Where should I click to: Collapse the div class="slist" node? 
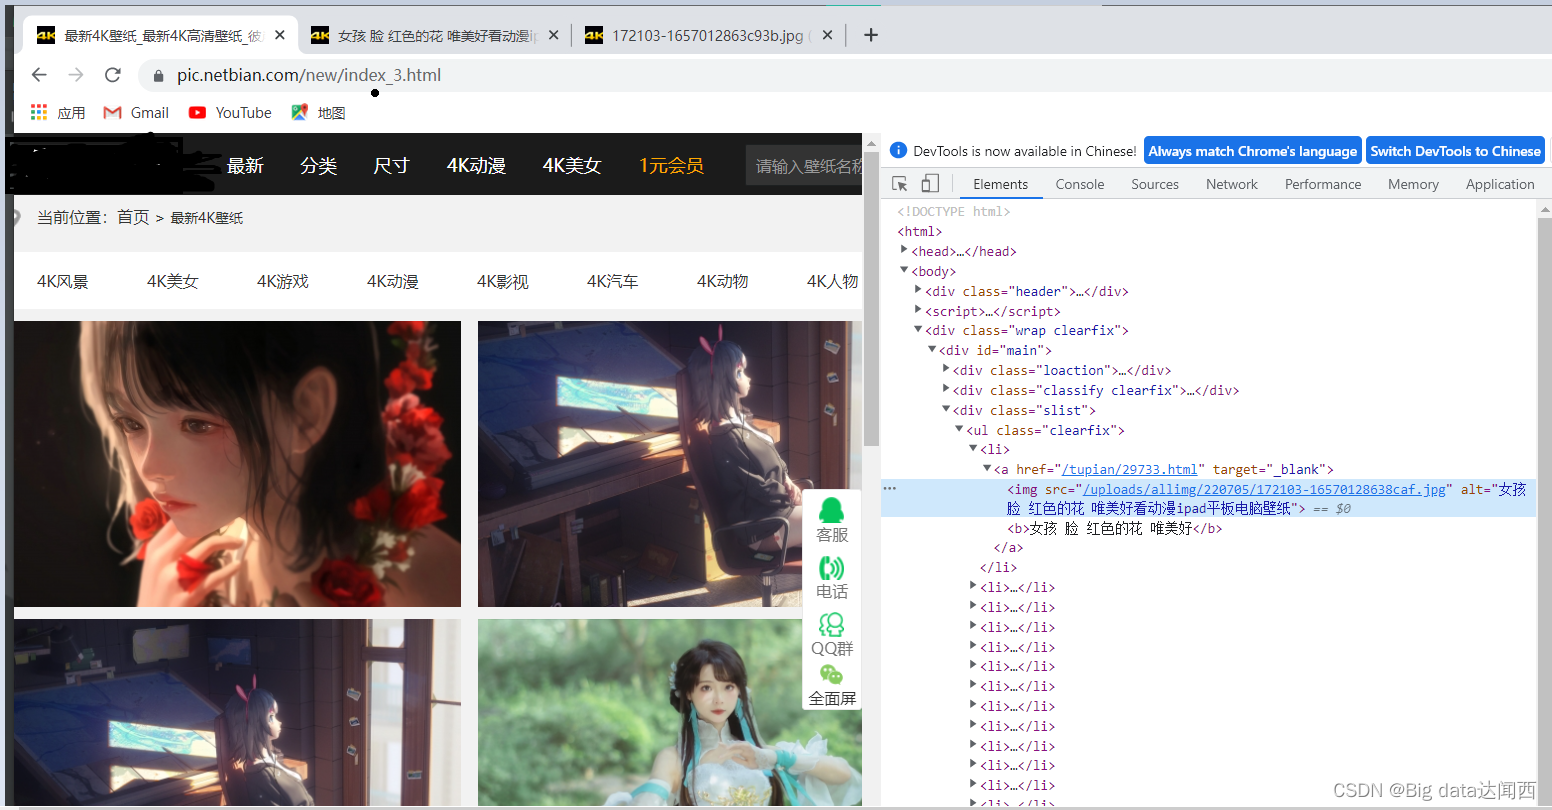[946, 409]
